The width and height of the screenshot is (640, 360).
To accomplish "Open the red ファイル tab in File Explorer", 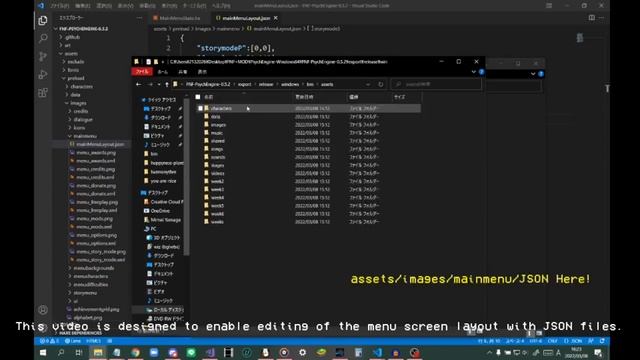I will tap(142, 72).
